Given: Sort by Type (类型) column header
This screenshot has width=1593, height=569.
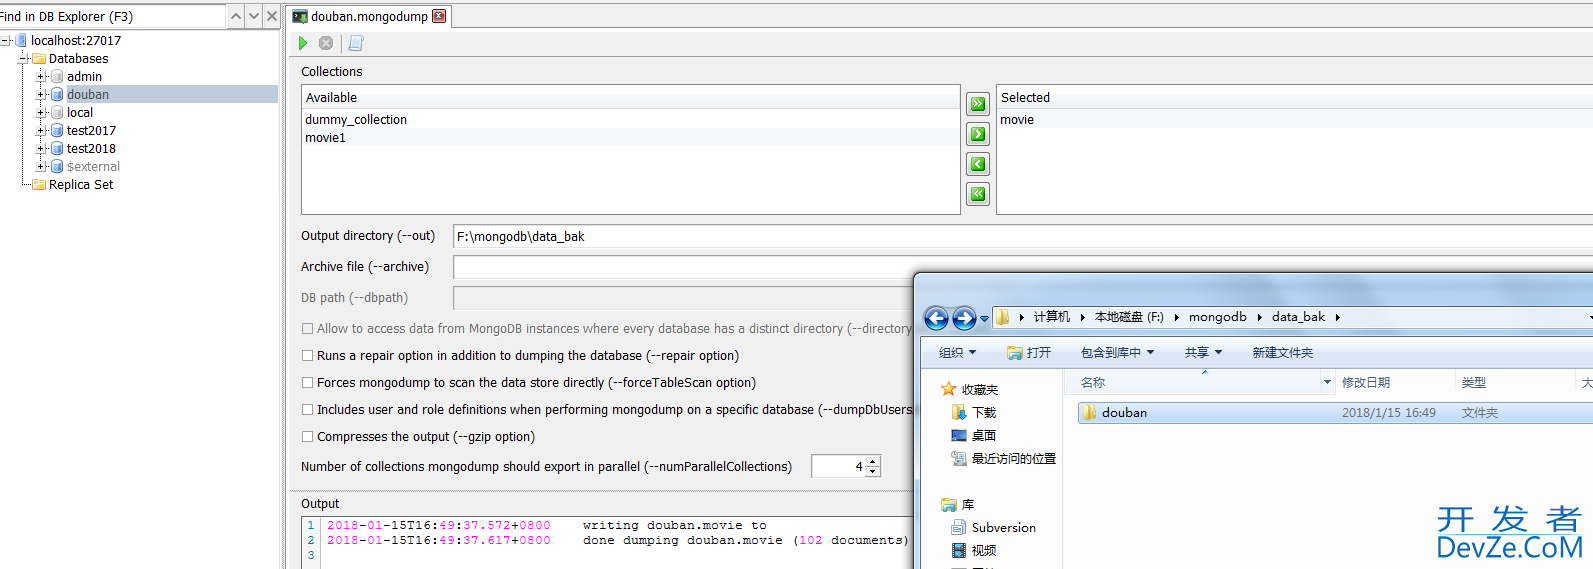Looking at the screenshot, I should pyautogui.click(x=1514, y=382).
